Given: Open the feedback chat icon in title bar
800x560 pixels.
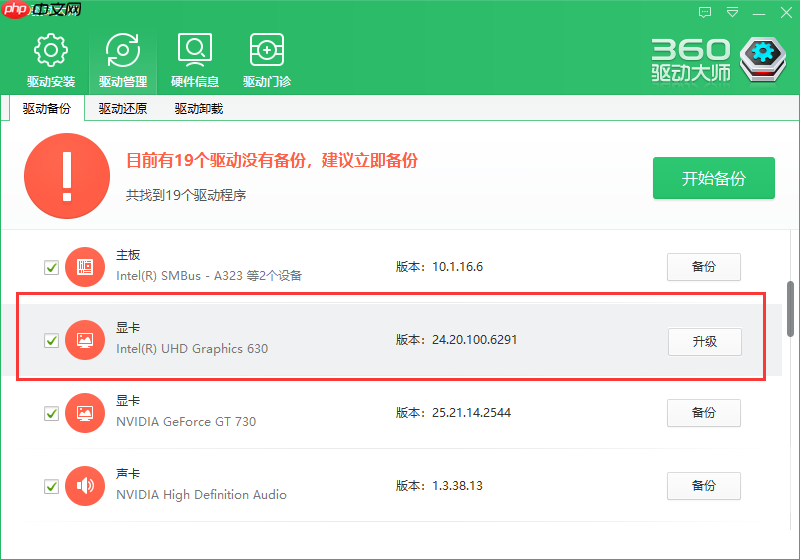Looking at the screenshot, I should tap(705, 12).
